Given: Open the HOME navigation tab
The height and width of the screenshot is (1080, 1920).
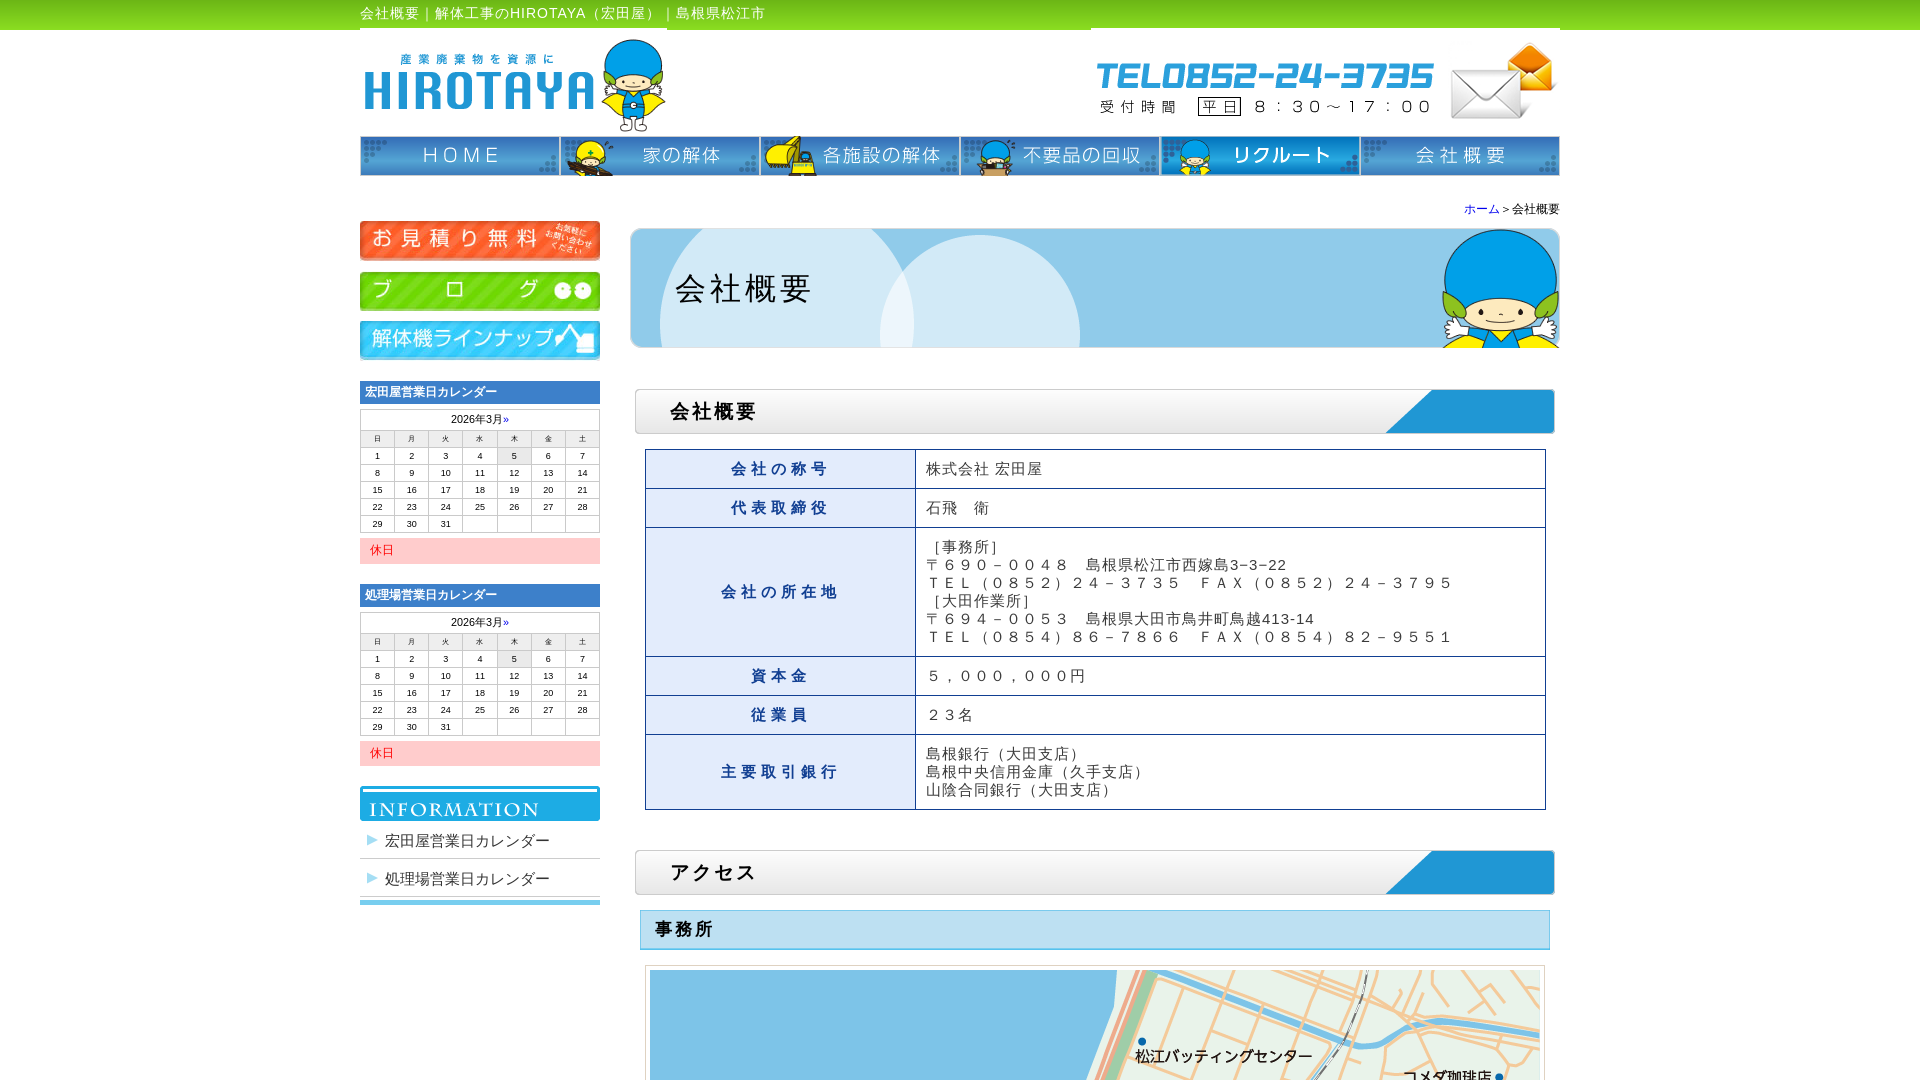Looking at the screenshot, I should (x=460, y=156).
